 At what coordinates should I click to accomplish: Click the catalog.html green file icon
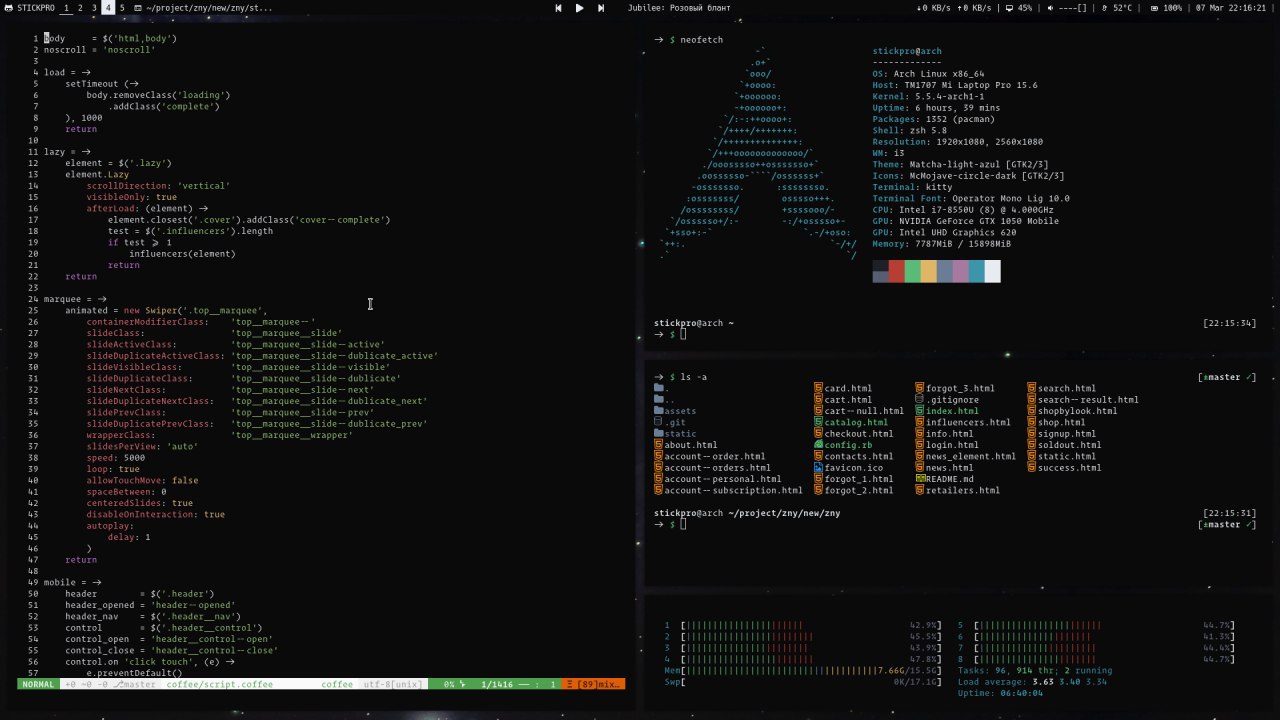pos(818,422)
